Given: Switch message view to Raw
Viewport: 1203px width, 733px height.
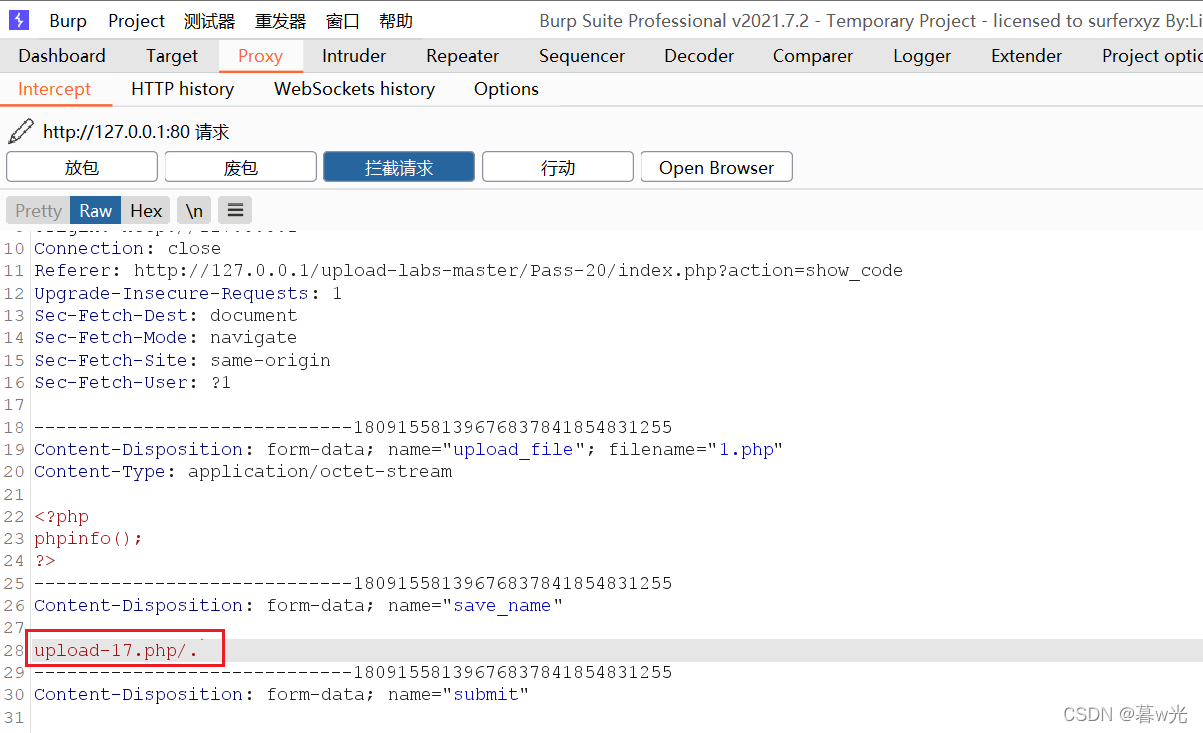Looking at the screenshot, I should [96, 210].
